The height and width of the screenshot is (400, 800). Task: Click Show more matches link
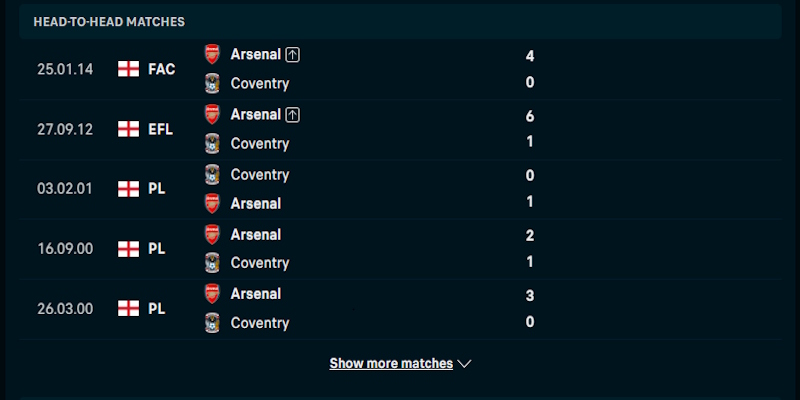coord(391,363)
